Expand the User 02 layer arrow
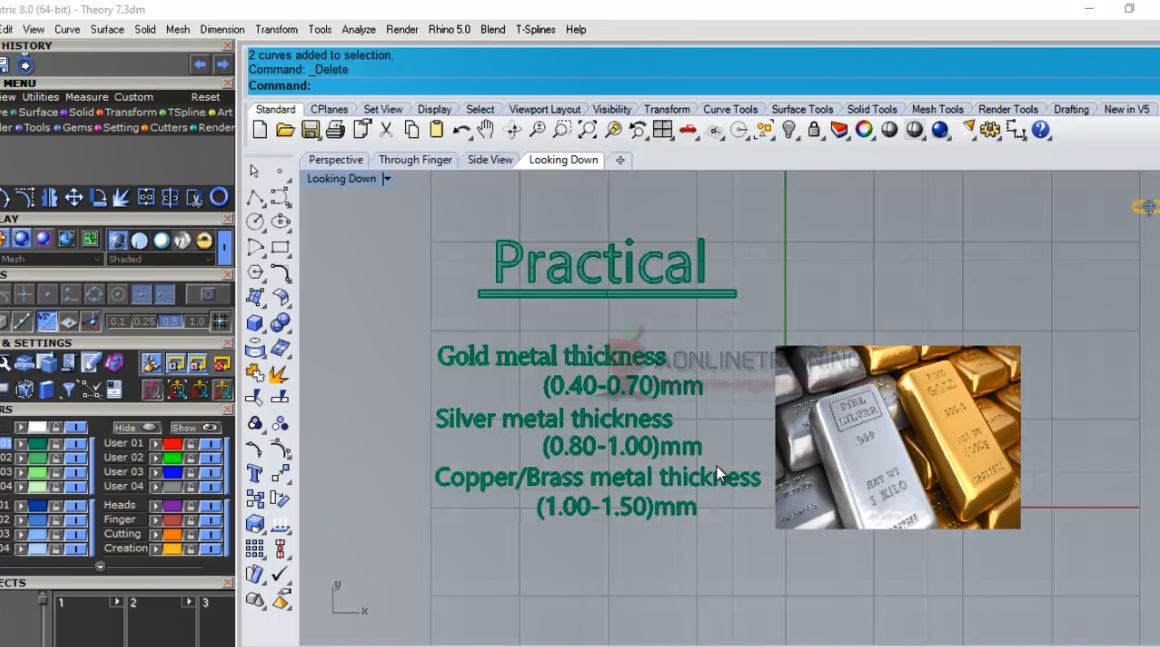The width and height of the screenshot is (1160, 647). point(155,458)
